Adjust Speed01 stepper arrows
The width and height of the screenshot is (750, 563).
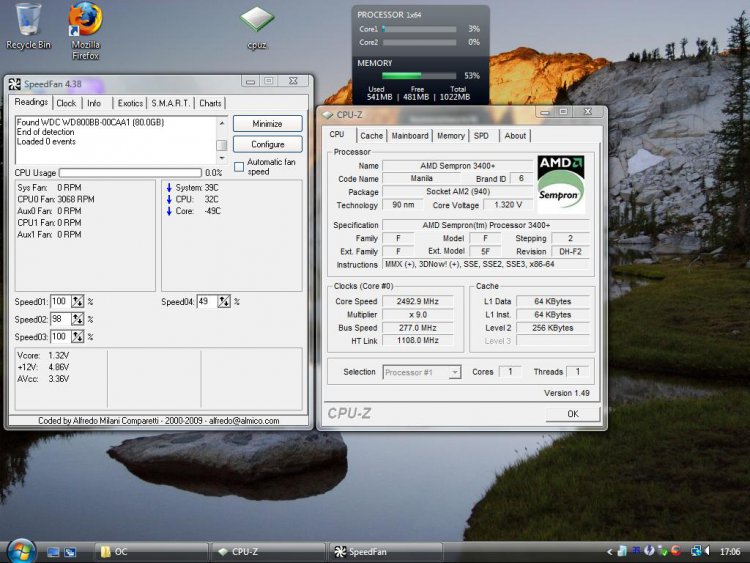(77, 301)
